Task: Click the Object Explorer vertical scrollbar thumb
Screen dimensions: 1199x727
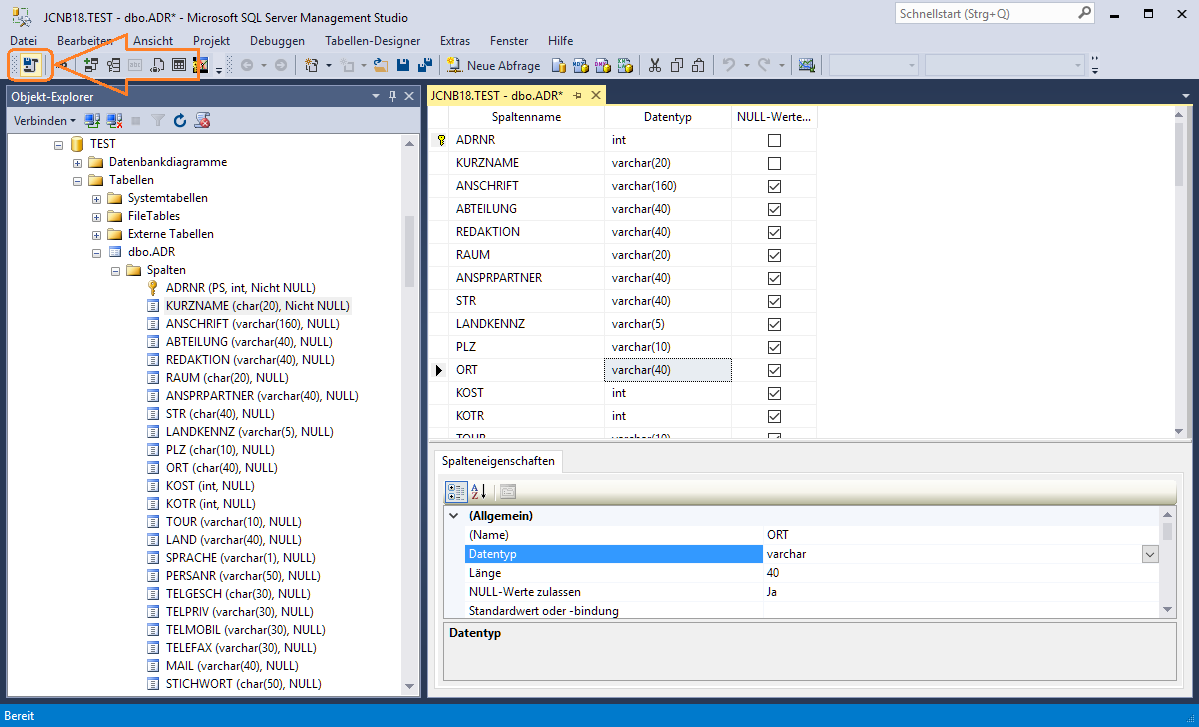Action: tap(409, 251)
